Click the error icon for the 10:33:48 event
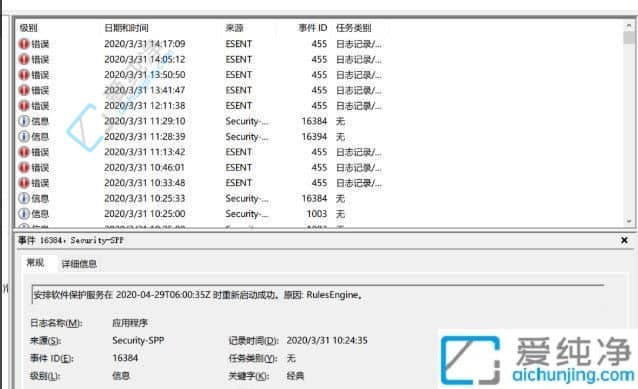The width and height of the screenshot is (638, 389). pyautogui.click(x=24, y=183)
